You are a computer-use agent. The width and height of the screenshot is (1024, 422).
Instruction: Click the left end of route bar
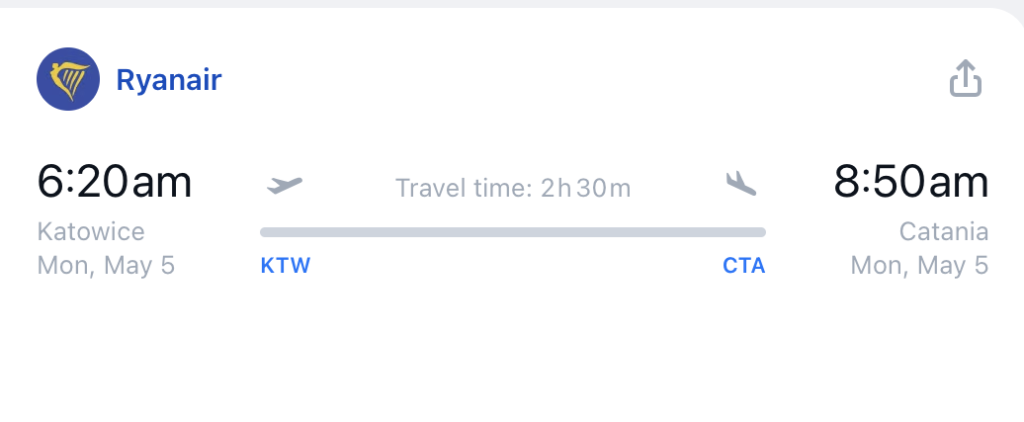coord(265,232)
